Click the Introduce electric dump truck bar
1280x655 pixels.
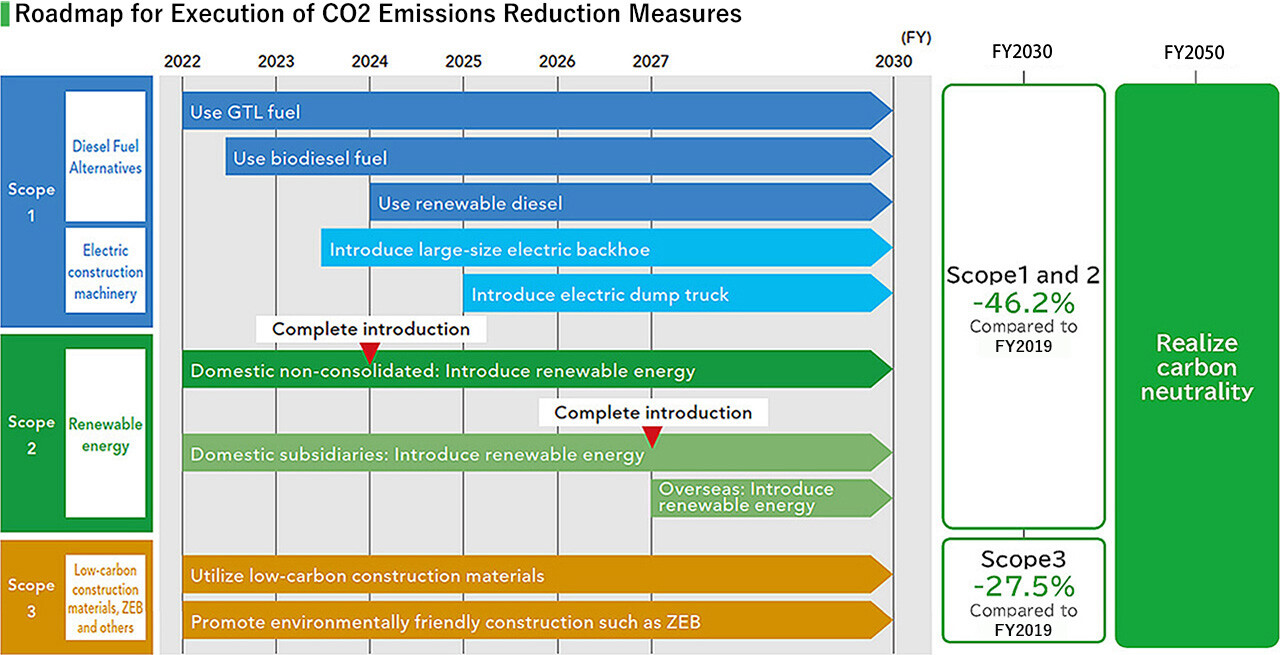[x=676, y=294]
